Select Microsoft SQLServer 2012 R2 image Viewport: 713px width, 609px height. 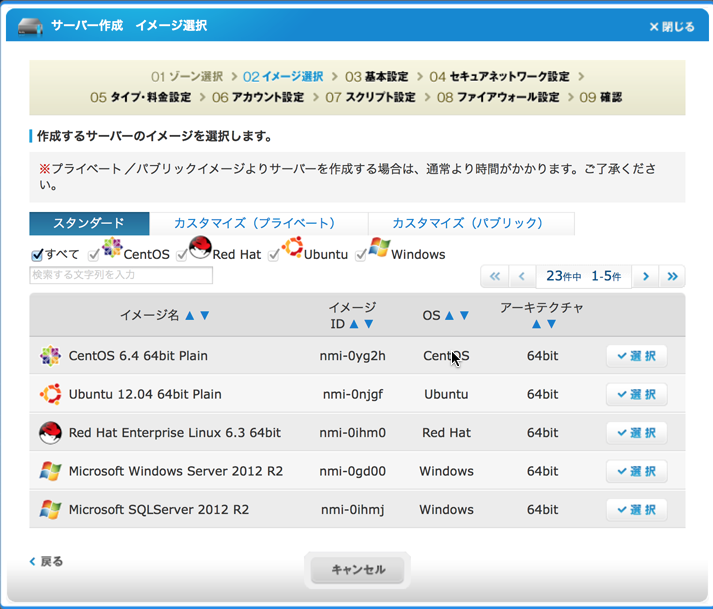click(x=637, y=509)
